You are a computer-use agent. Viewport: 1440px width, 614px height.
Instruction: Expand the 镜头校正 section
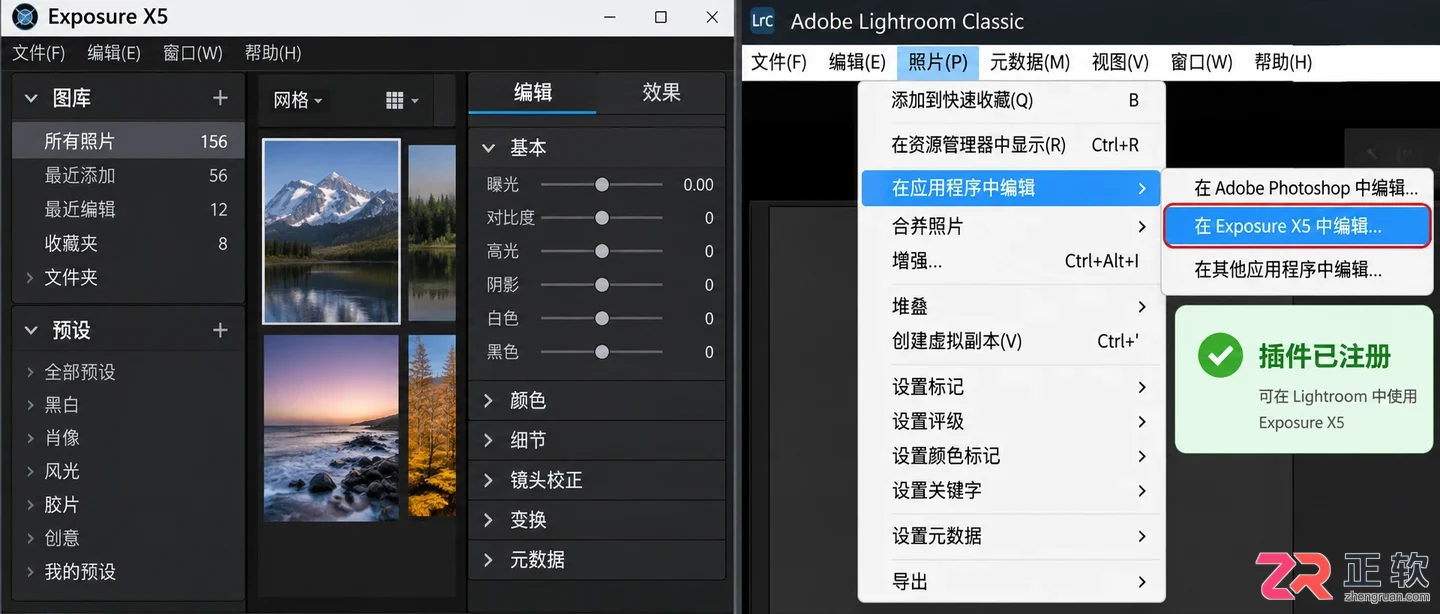tap(489, 480)
